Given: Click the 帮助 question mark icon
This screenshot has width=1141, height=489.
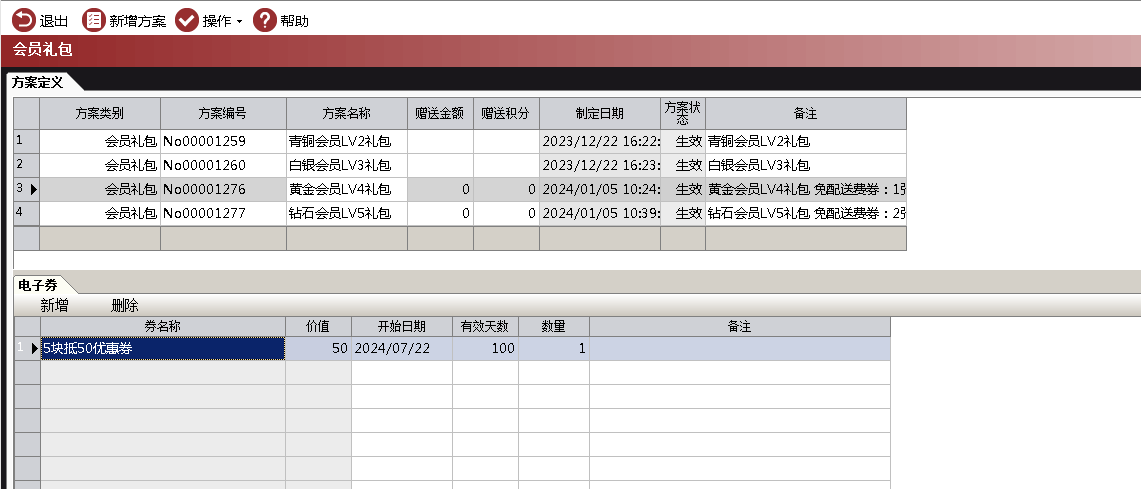Looking at the screenshot, I should (x=264, y=20).
